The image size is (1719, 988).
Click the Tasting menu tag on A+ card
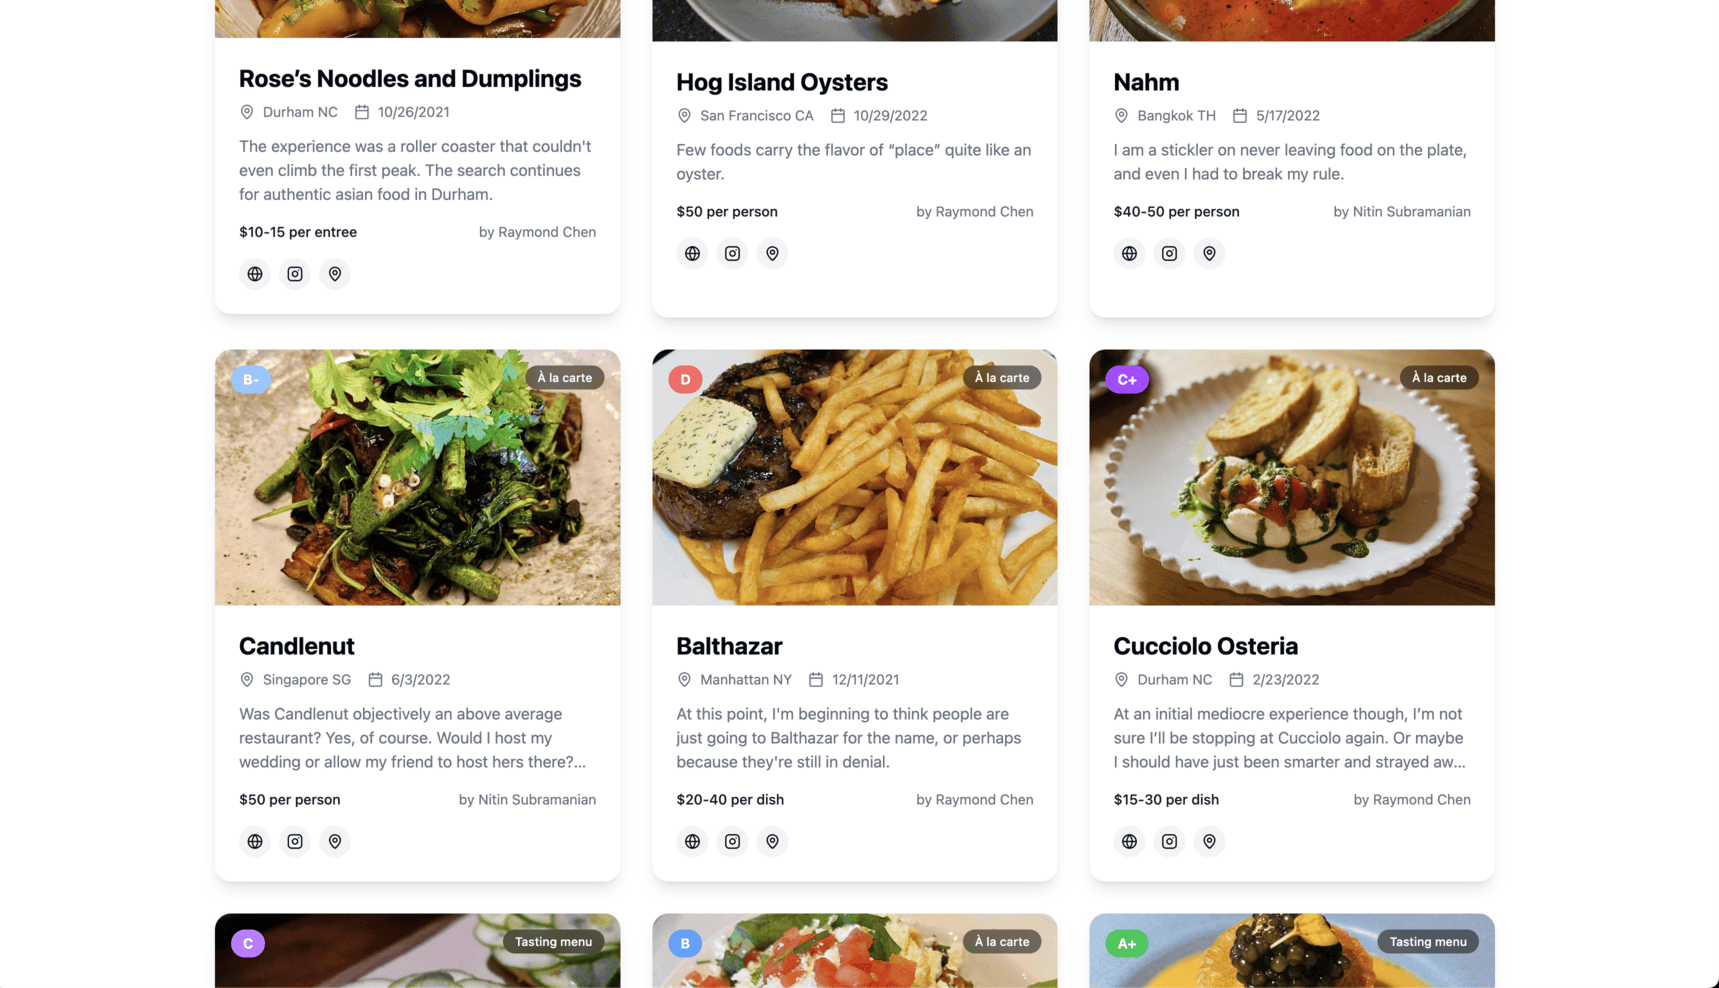(1428, 941)
